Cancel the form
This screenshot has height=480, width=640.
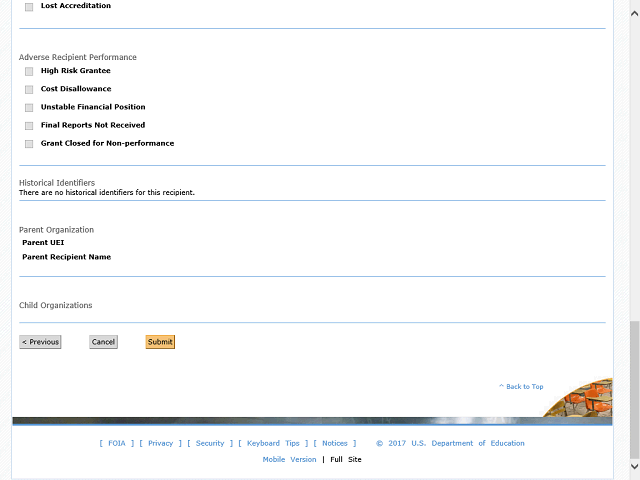pos(103,342)
